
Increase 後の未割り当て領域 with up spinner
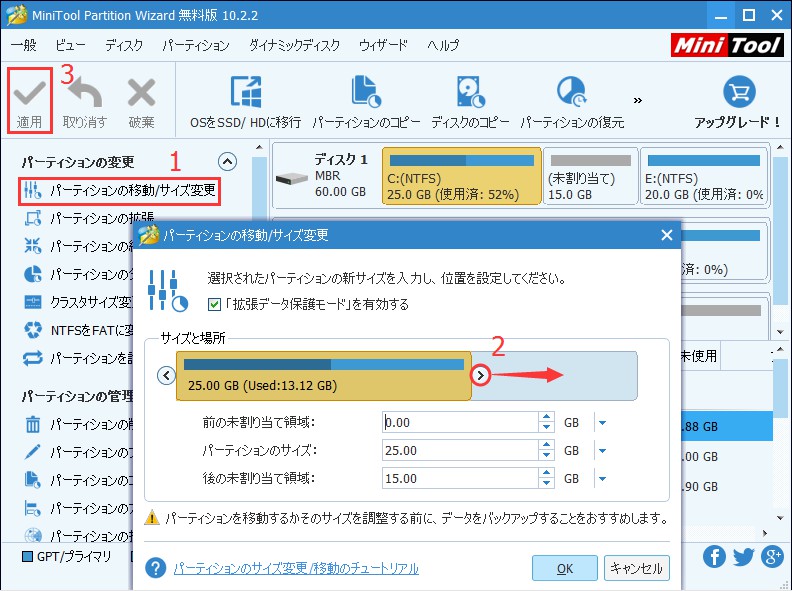[x=546, y=473]
